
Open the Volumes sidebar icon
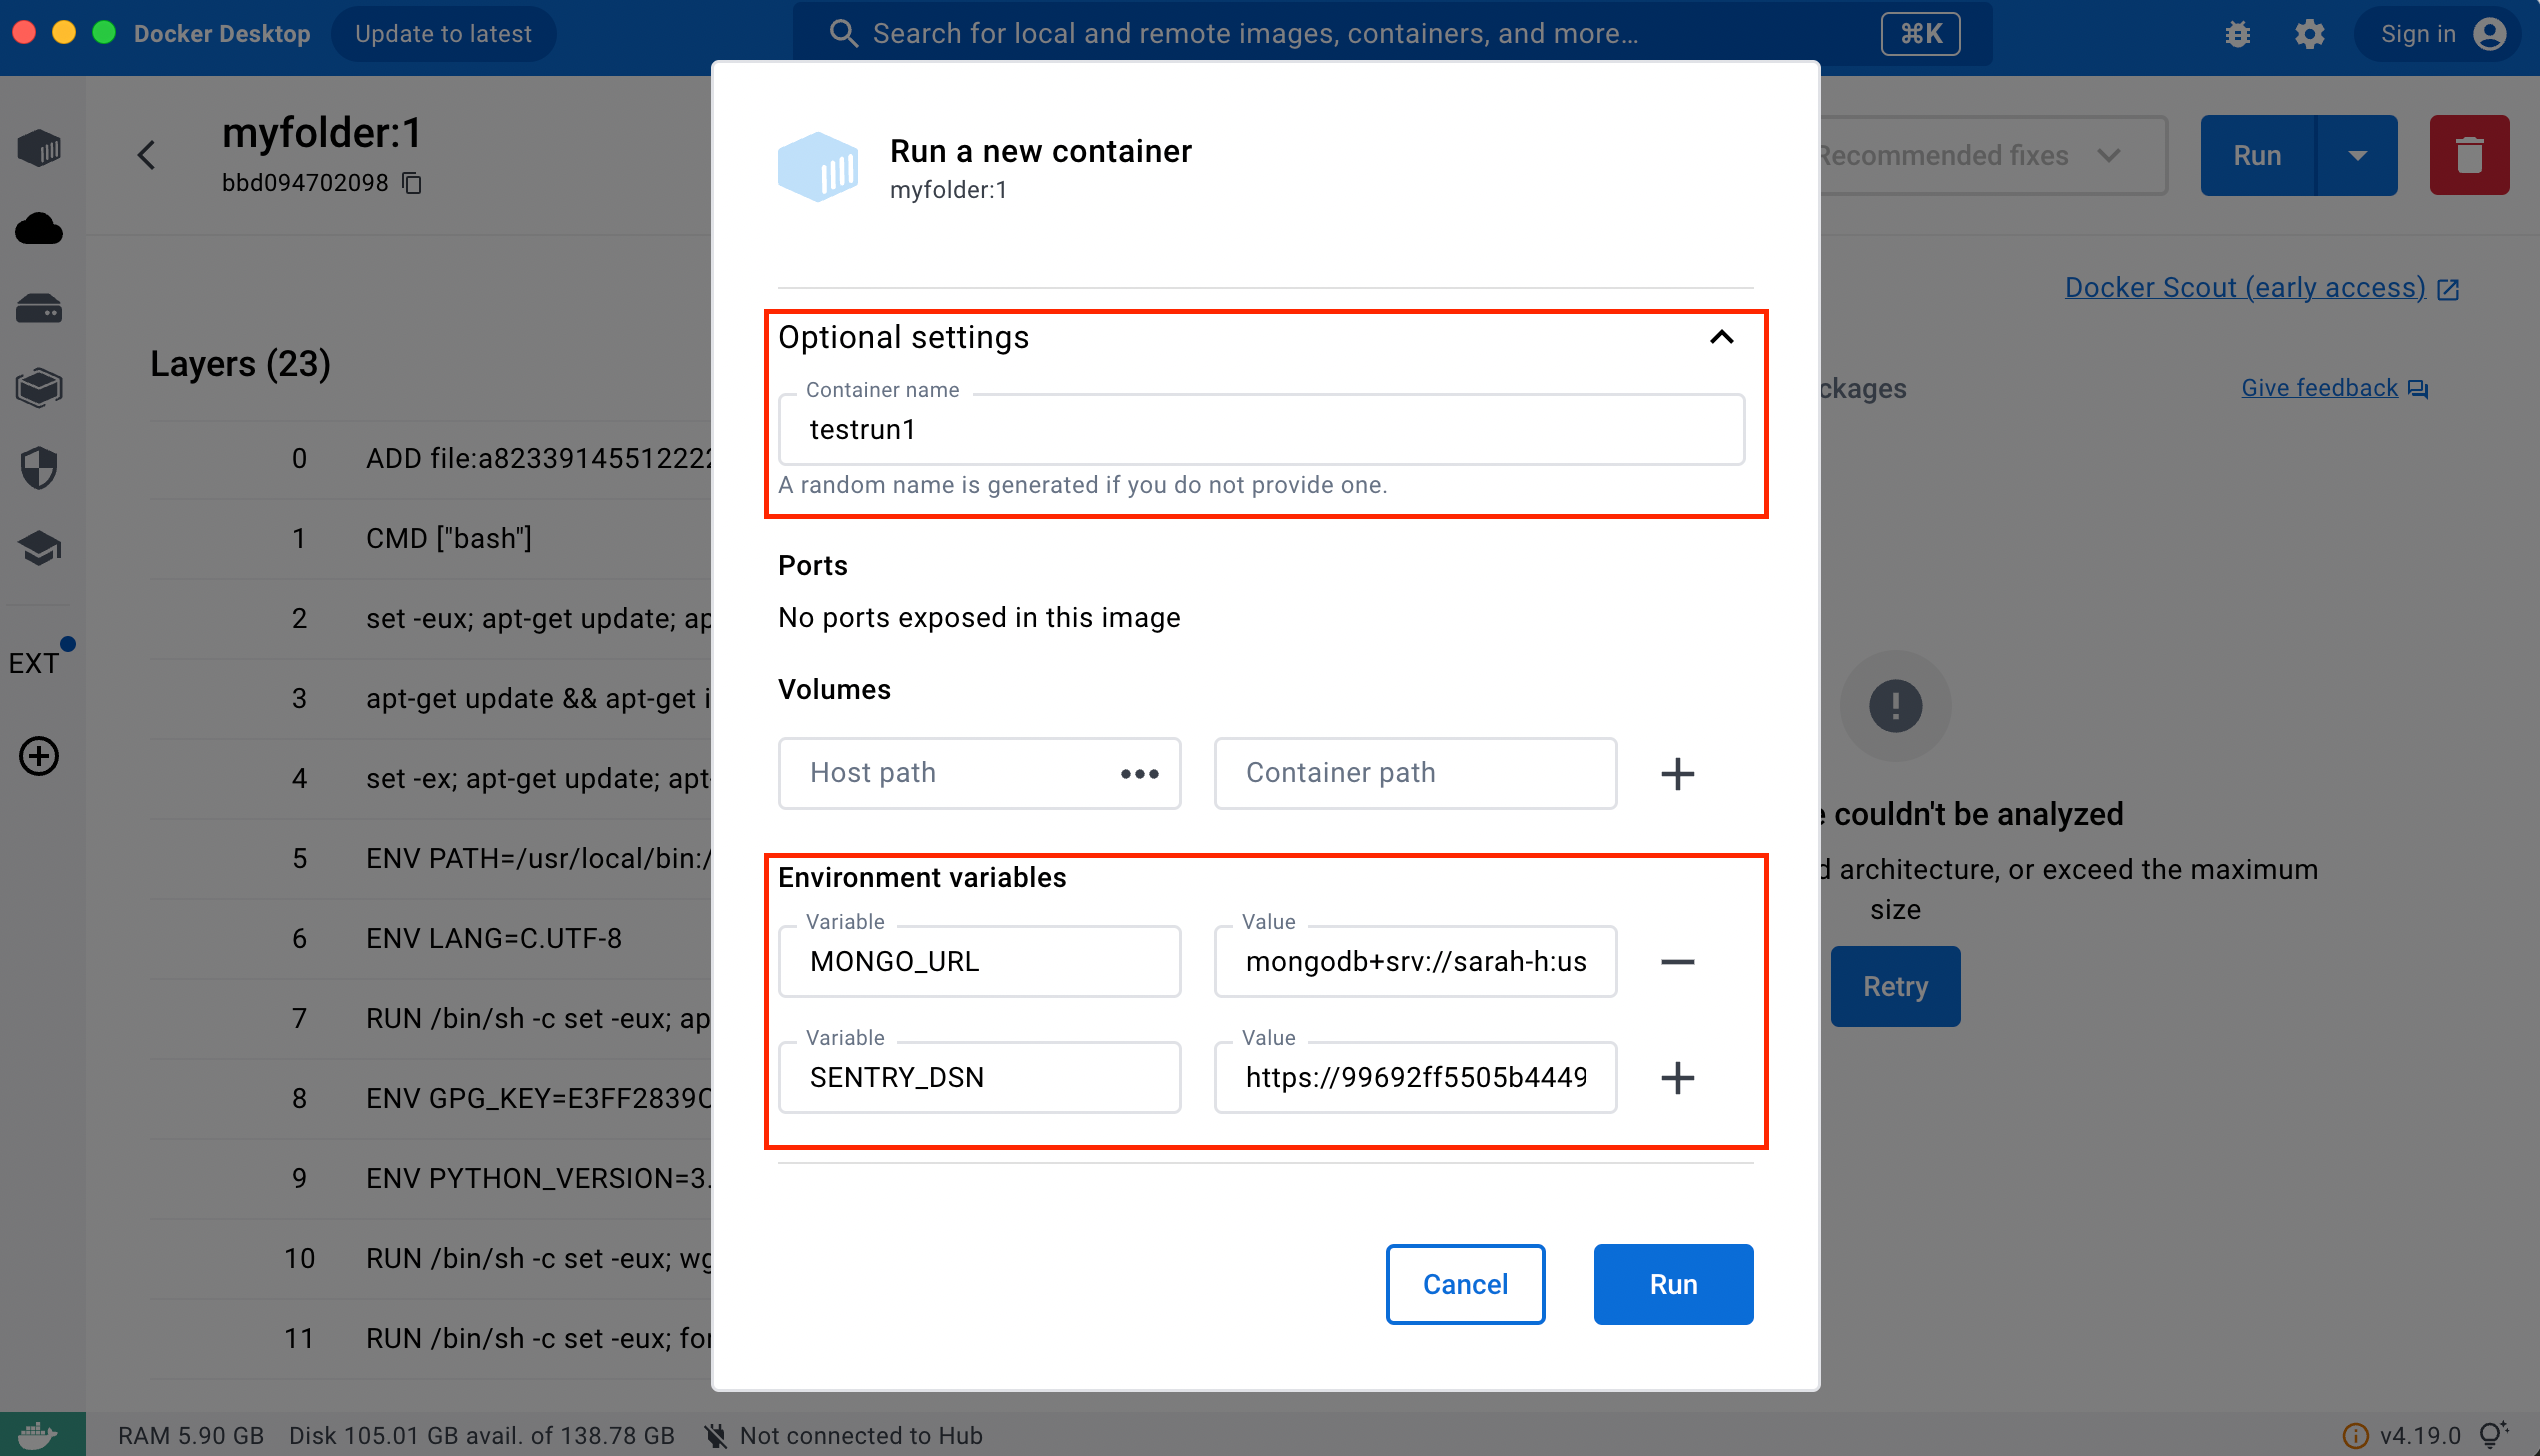click(x=39, y=308)
